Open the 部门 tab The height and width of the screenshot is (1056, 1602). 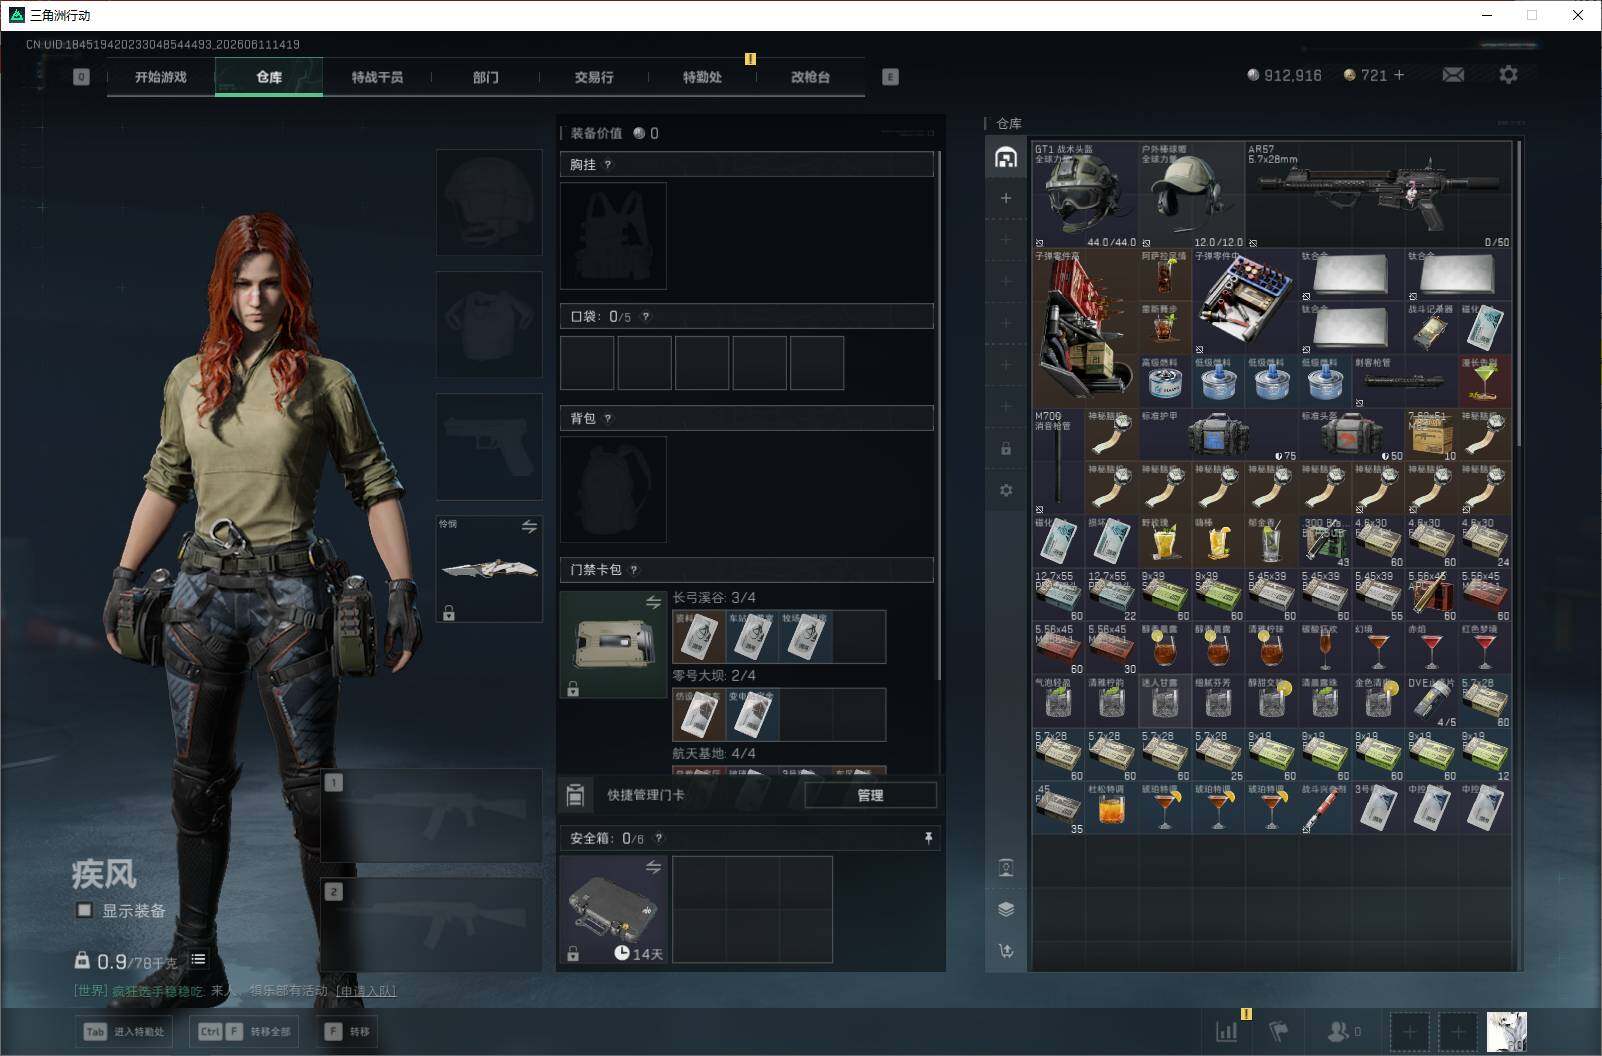point(485,77)
